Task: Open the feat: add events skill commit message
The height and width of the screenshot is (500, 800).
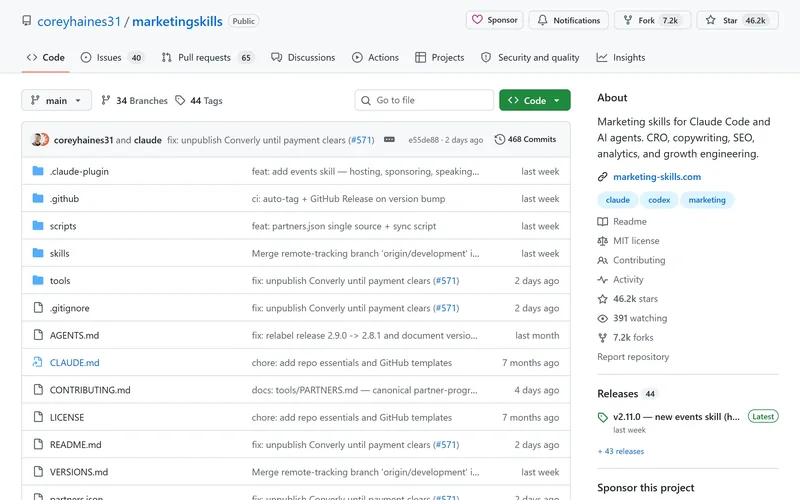Action: [365, 171]
